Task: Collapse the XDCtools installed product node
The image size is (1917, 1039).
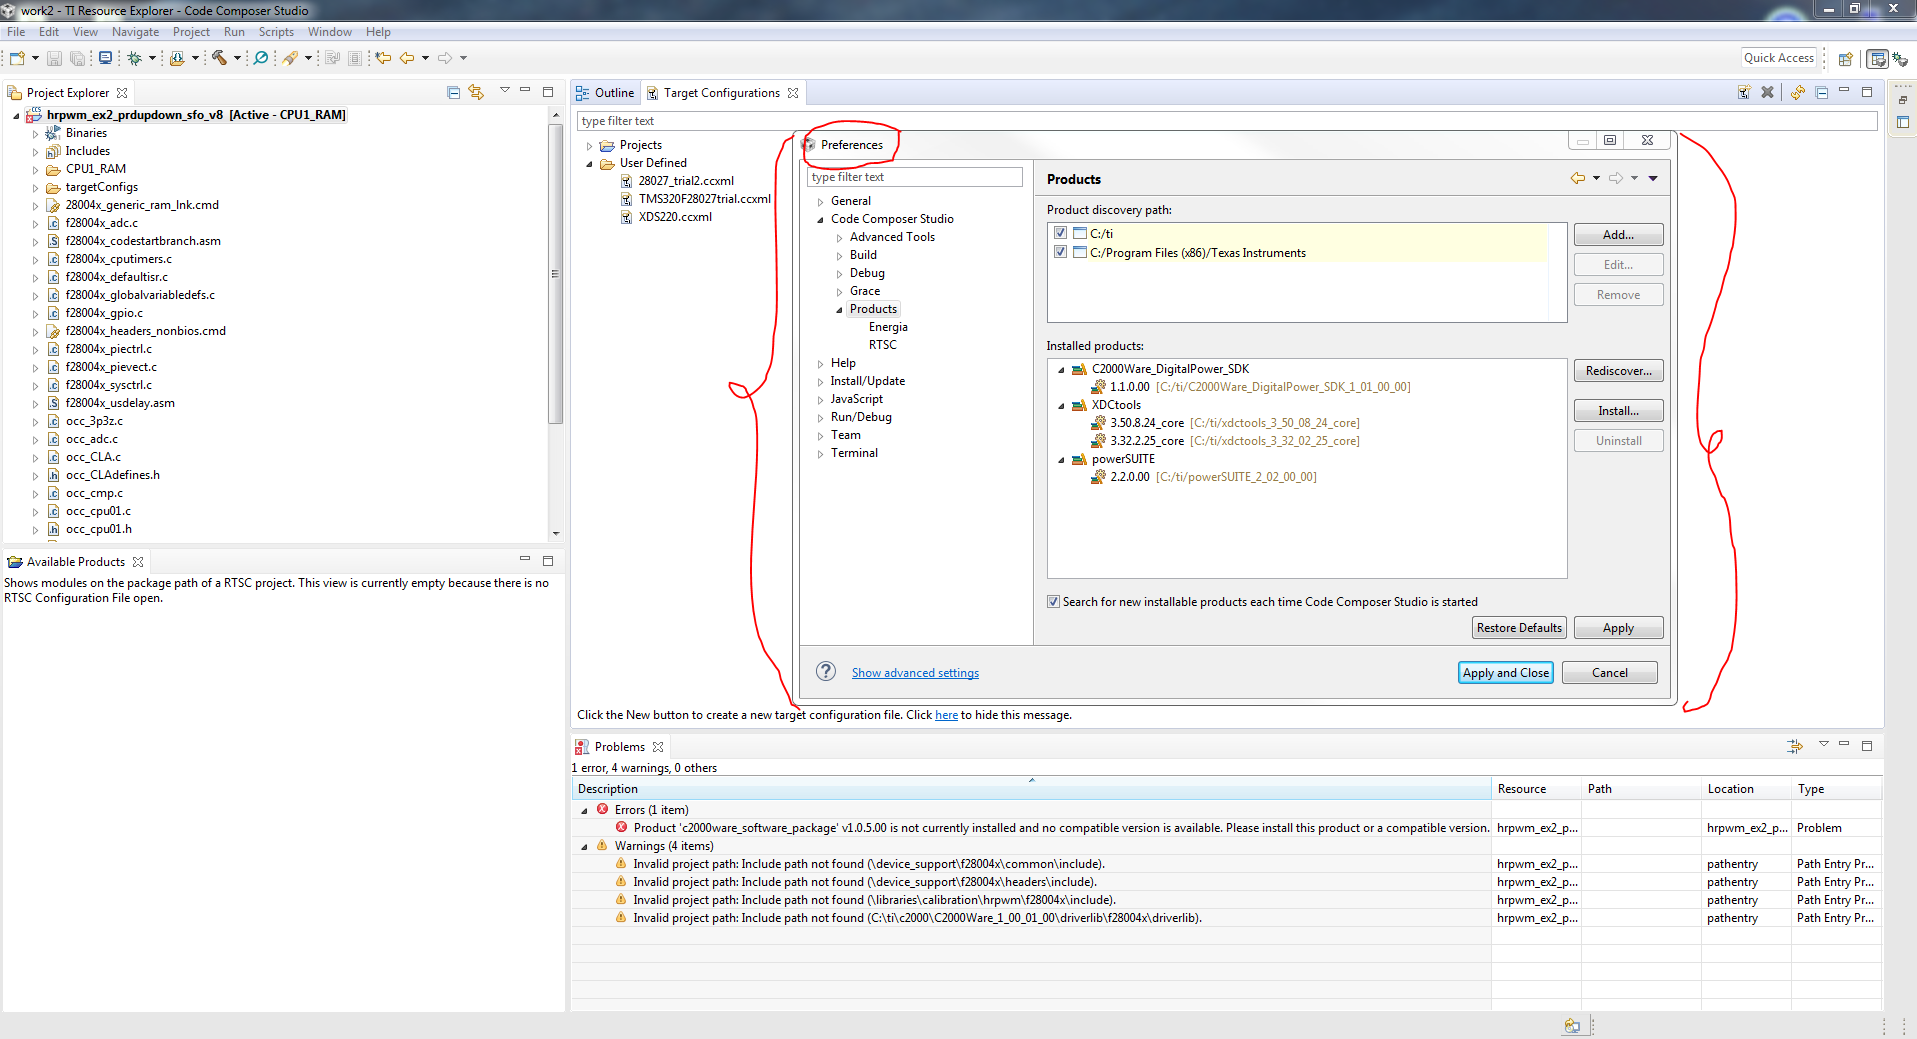Action: coord(1061,406)
